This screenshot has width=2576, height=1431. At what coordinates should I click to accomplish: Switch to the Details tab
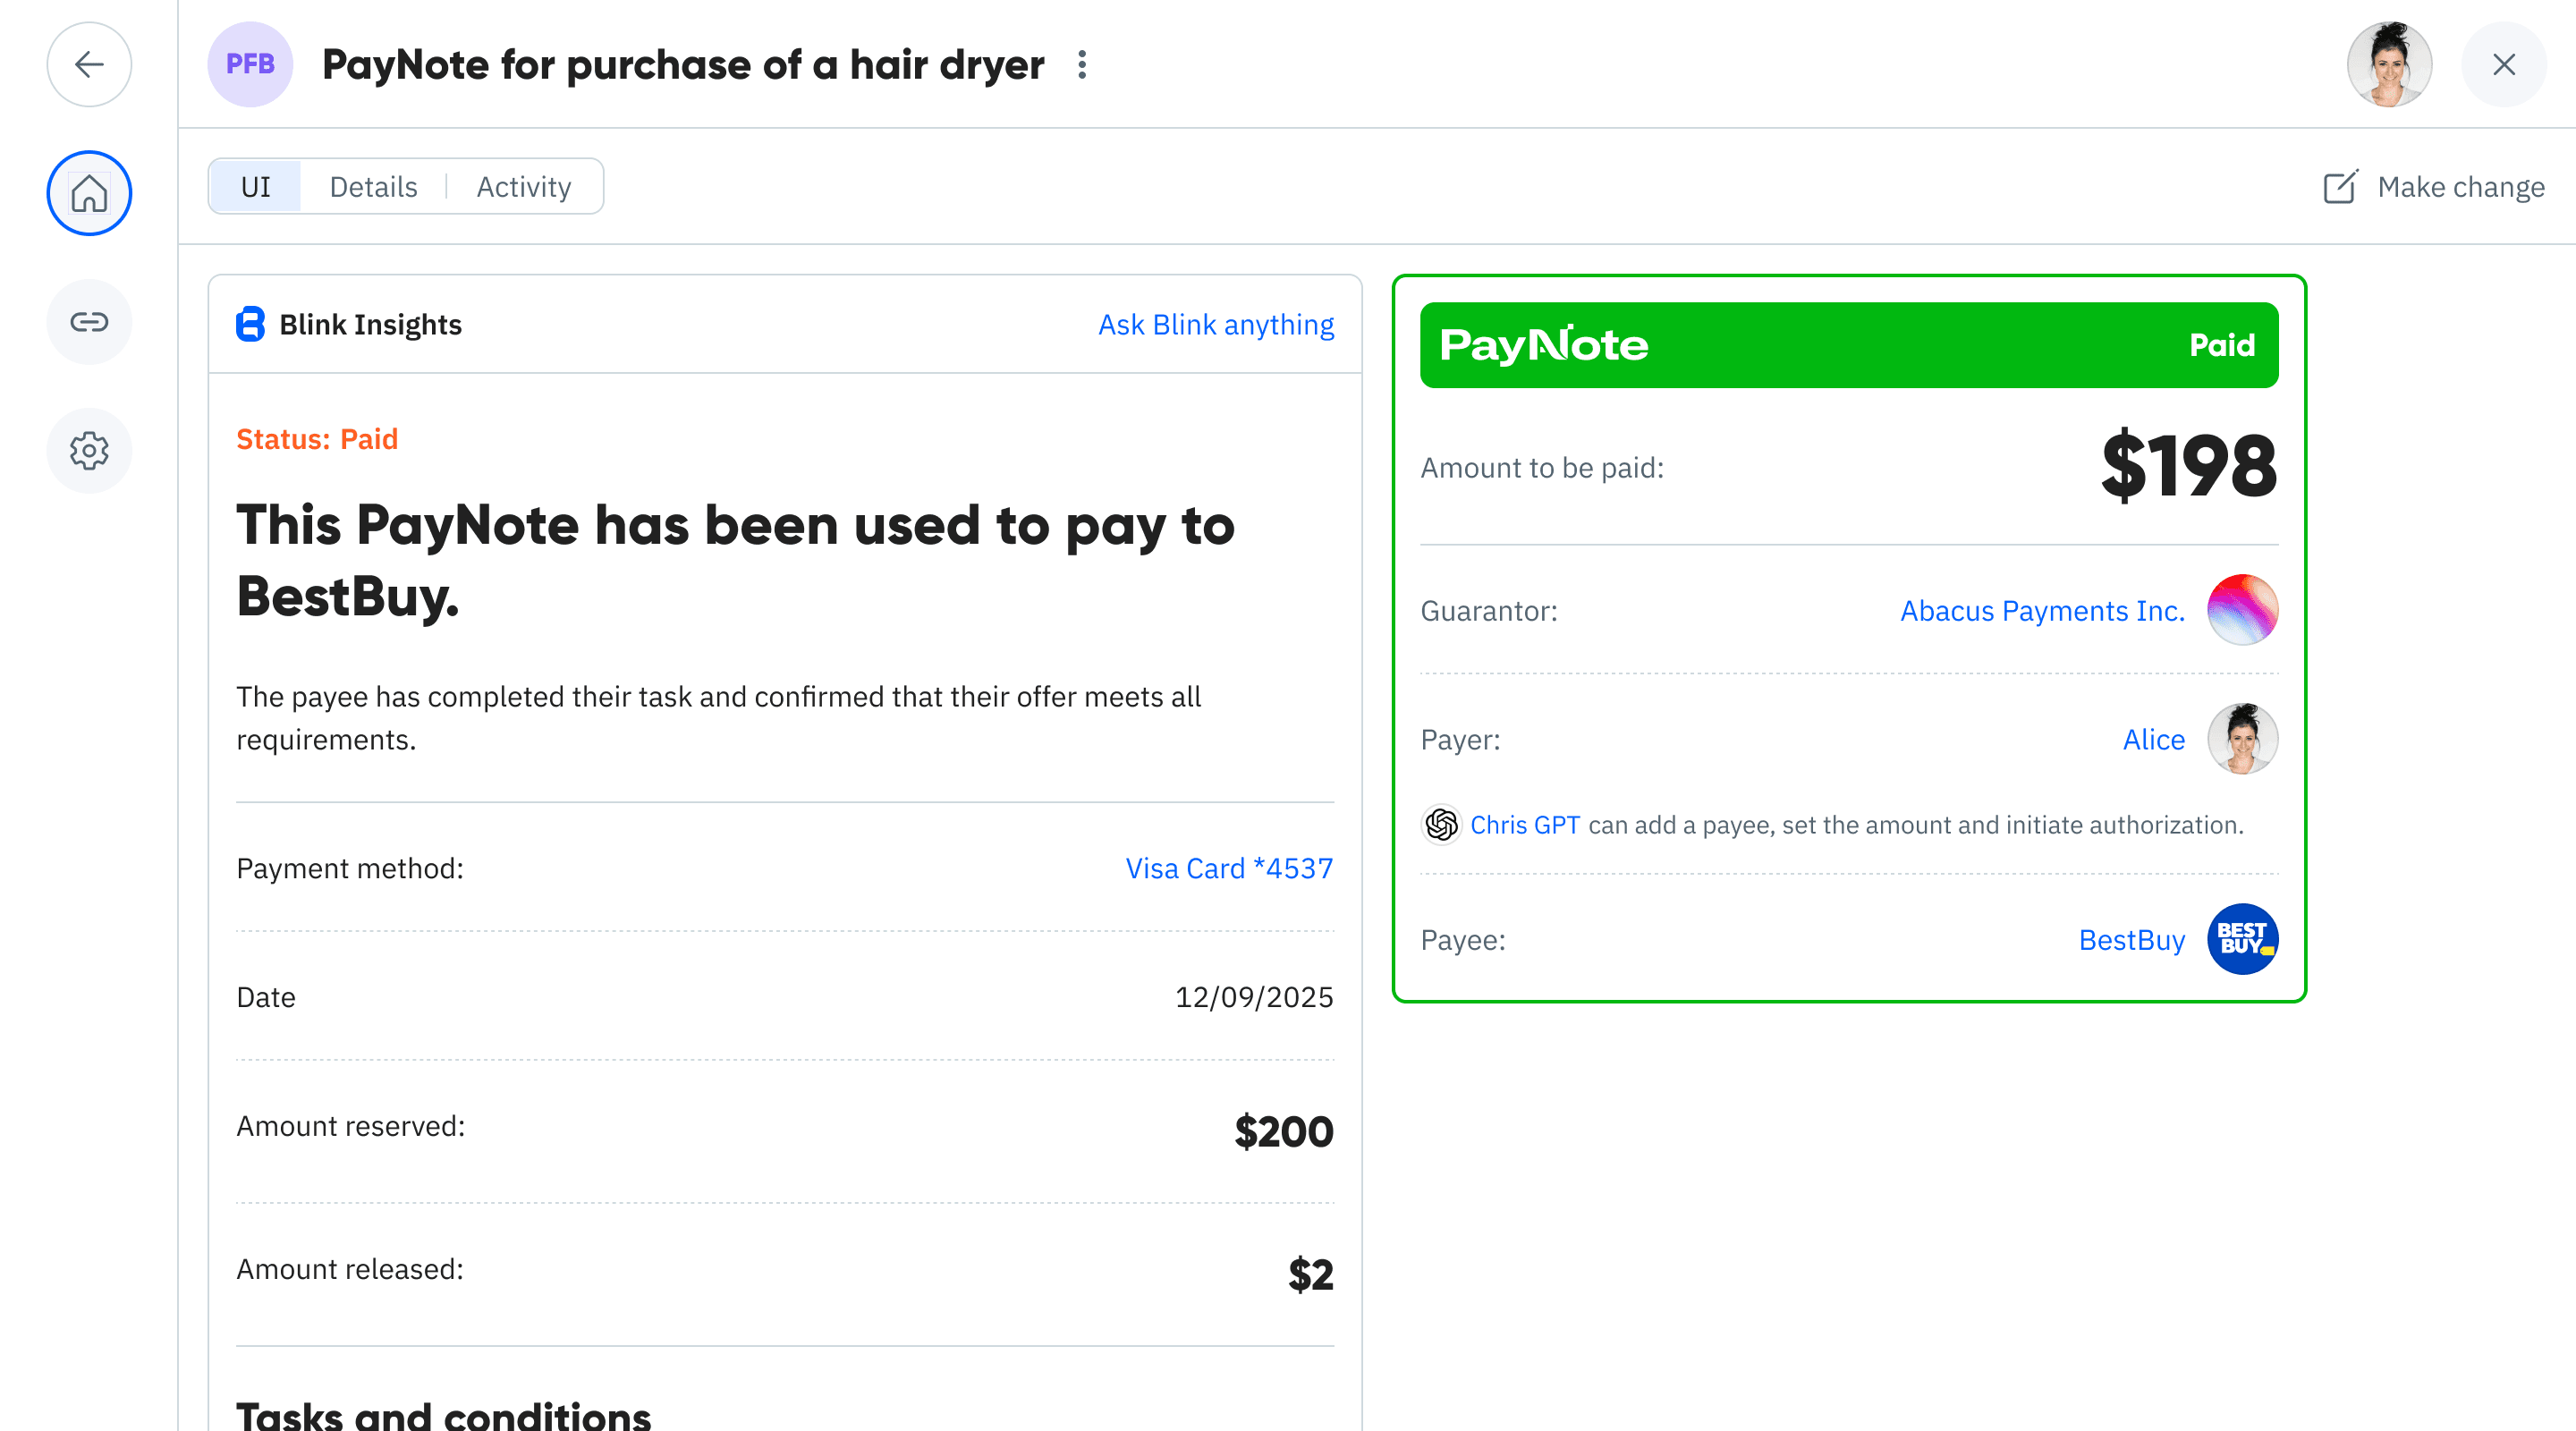coord(373,186)
